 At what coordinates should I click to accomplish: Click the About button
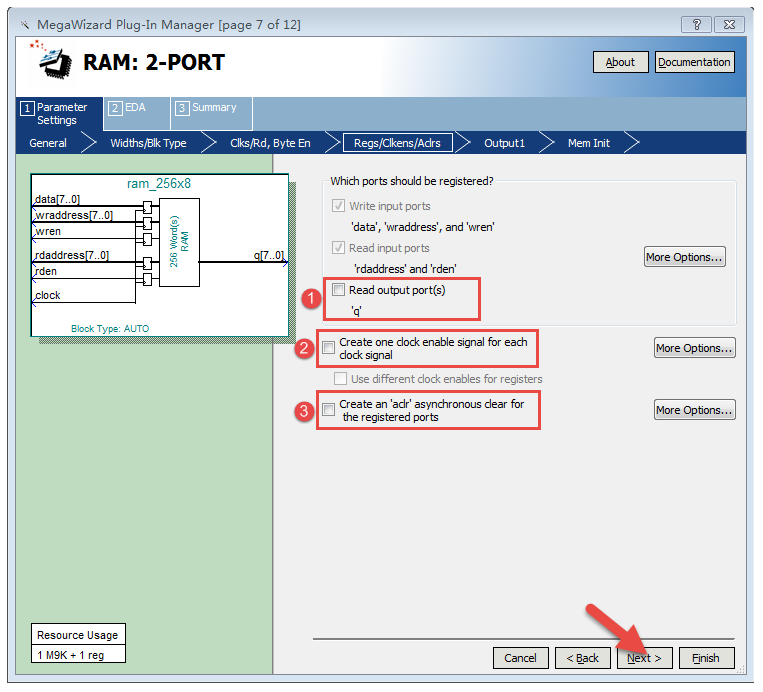[x=620, y=62]
